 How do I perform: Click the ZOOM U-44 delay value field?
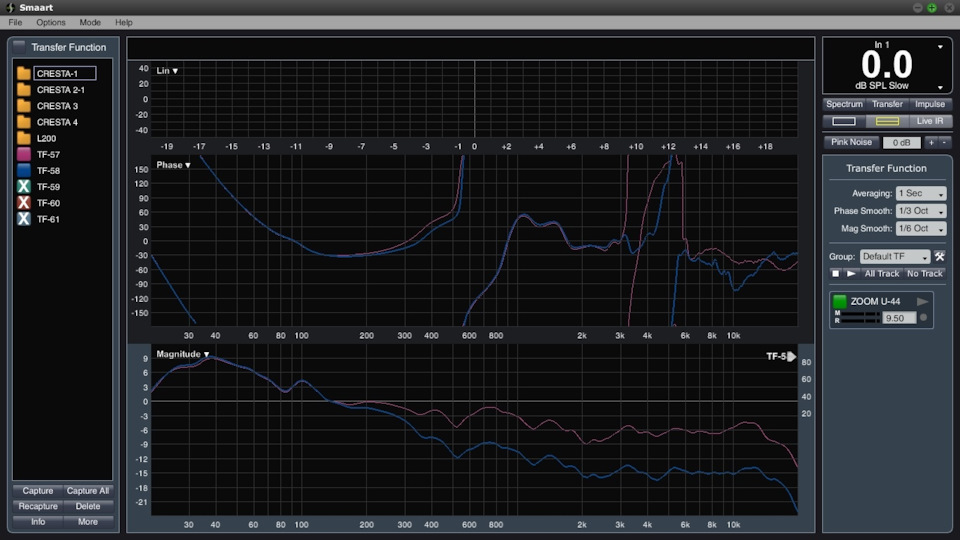click(899, 318)
